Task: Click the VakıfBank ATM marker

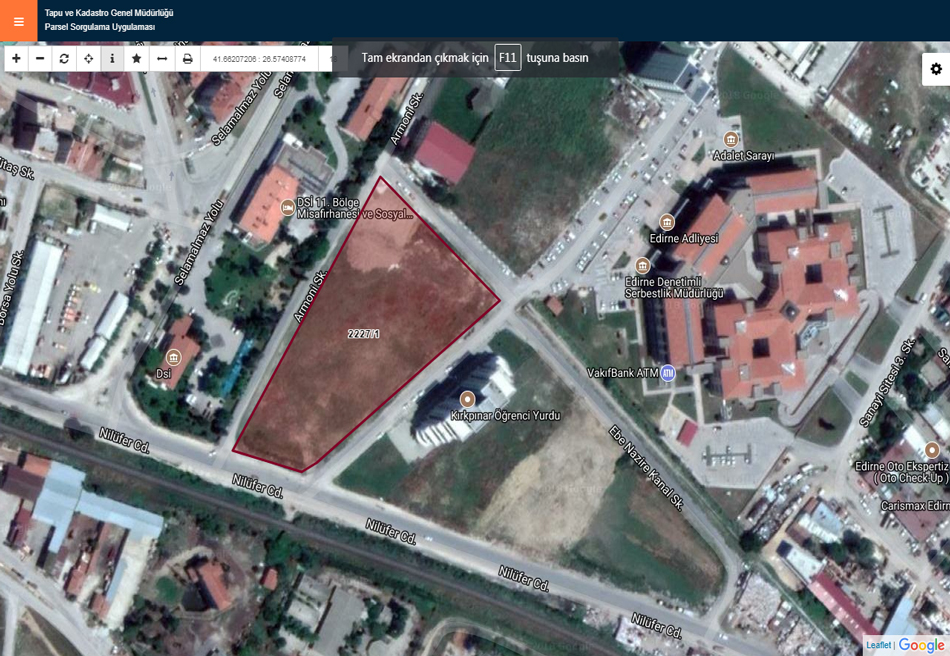Action: click(x=668, y=373)
